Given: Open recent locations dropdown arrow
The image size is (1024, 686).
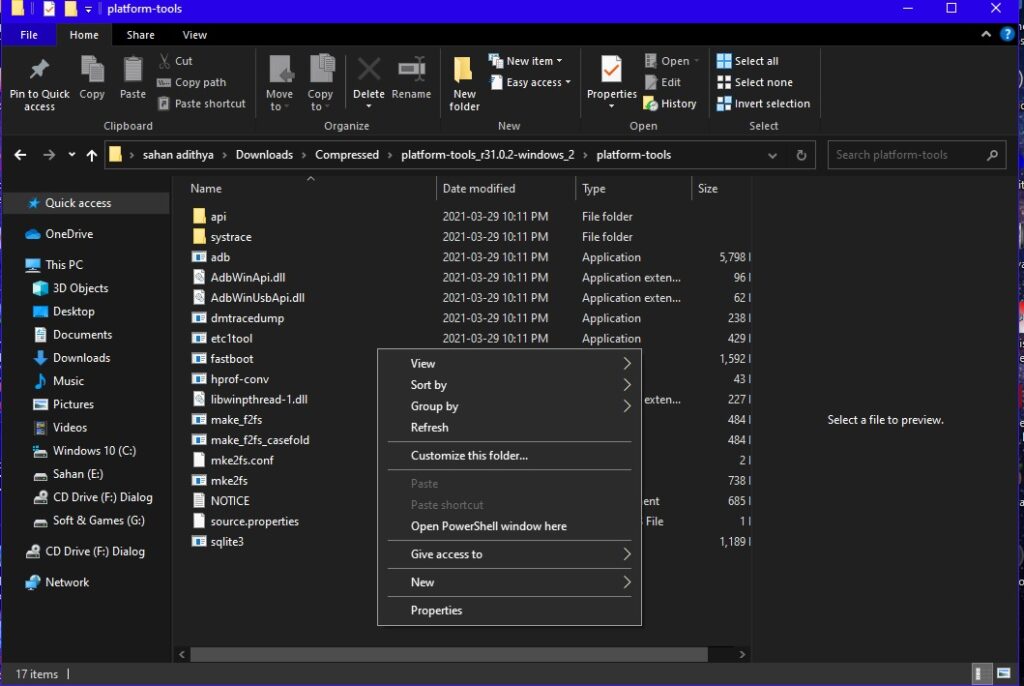Looking at the screenshot, I should [71, 155].
